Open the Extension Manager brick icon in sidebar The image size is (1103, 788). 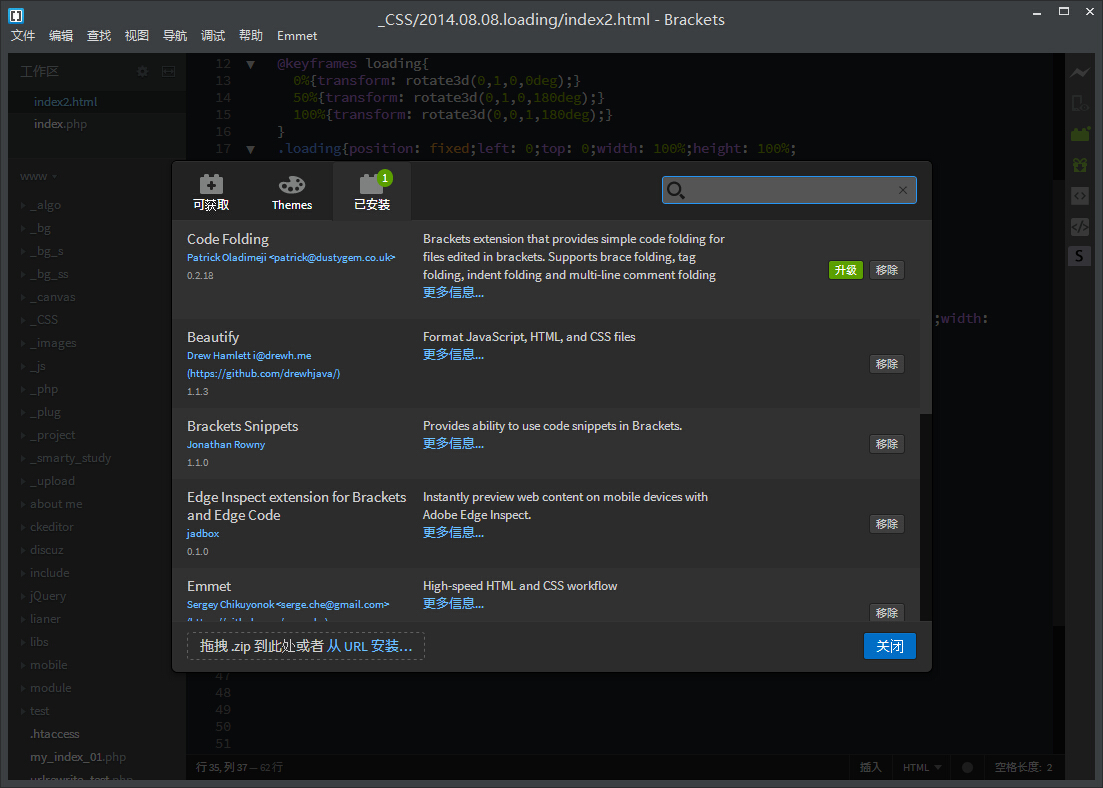(x=1079, y=133)
